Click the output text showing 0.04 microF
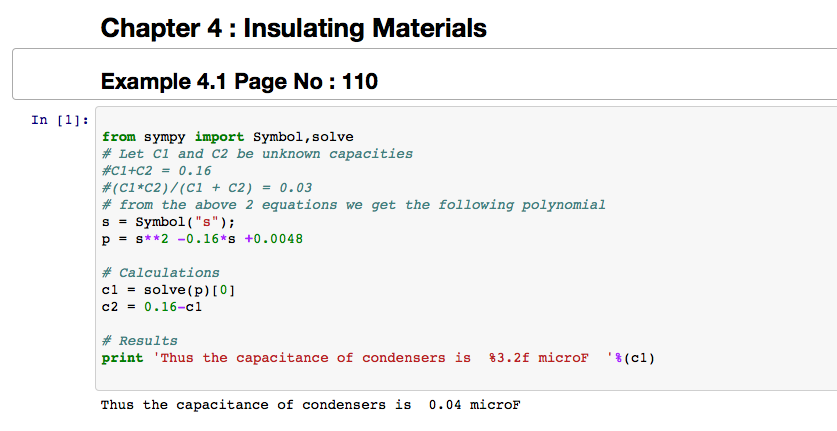 [x=311, y=405]
